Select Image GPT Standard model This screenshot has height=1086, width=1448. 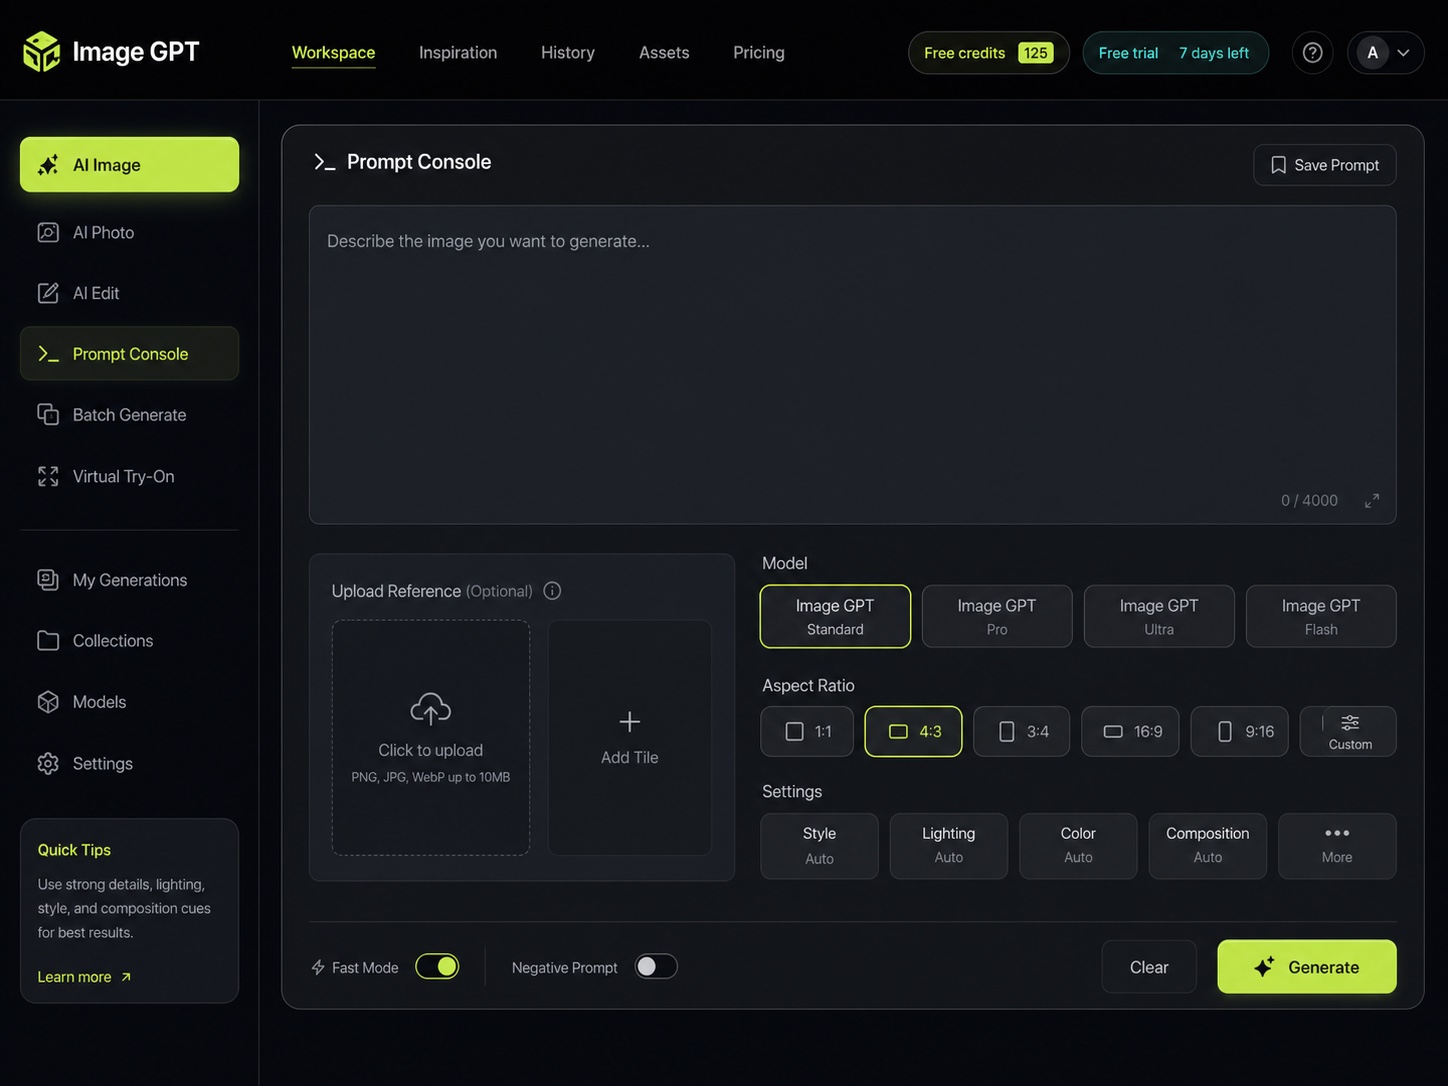835,616
